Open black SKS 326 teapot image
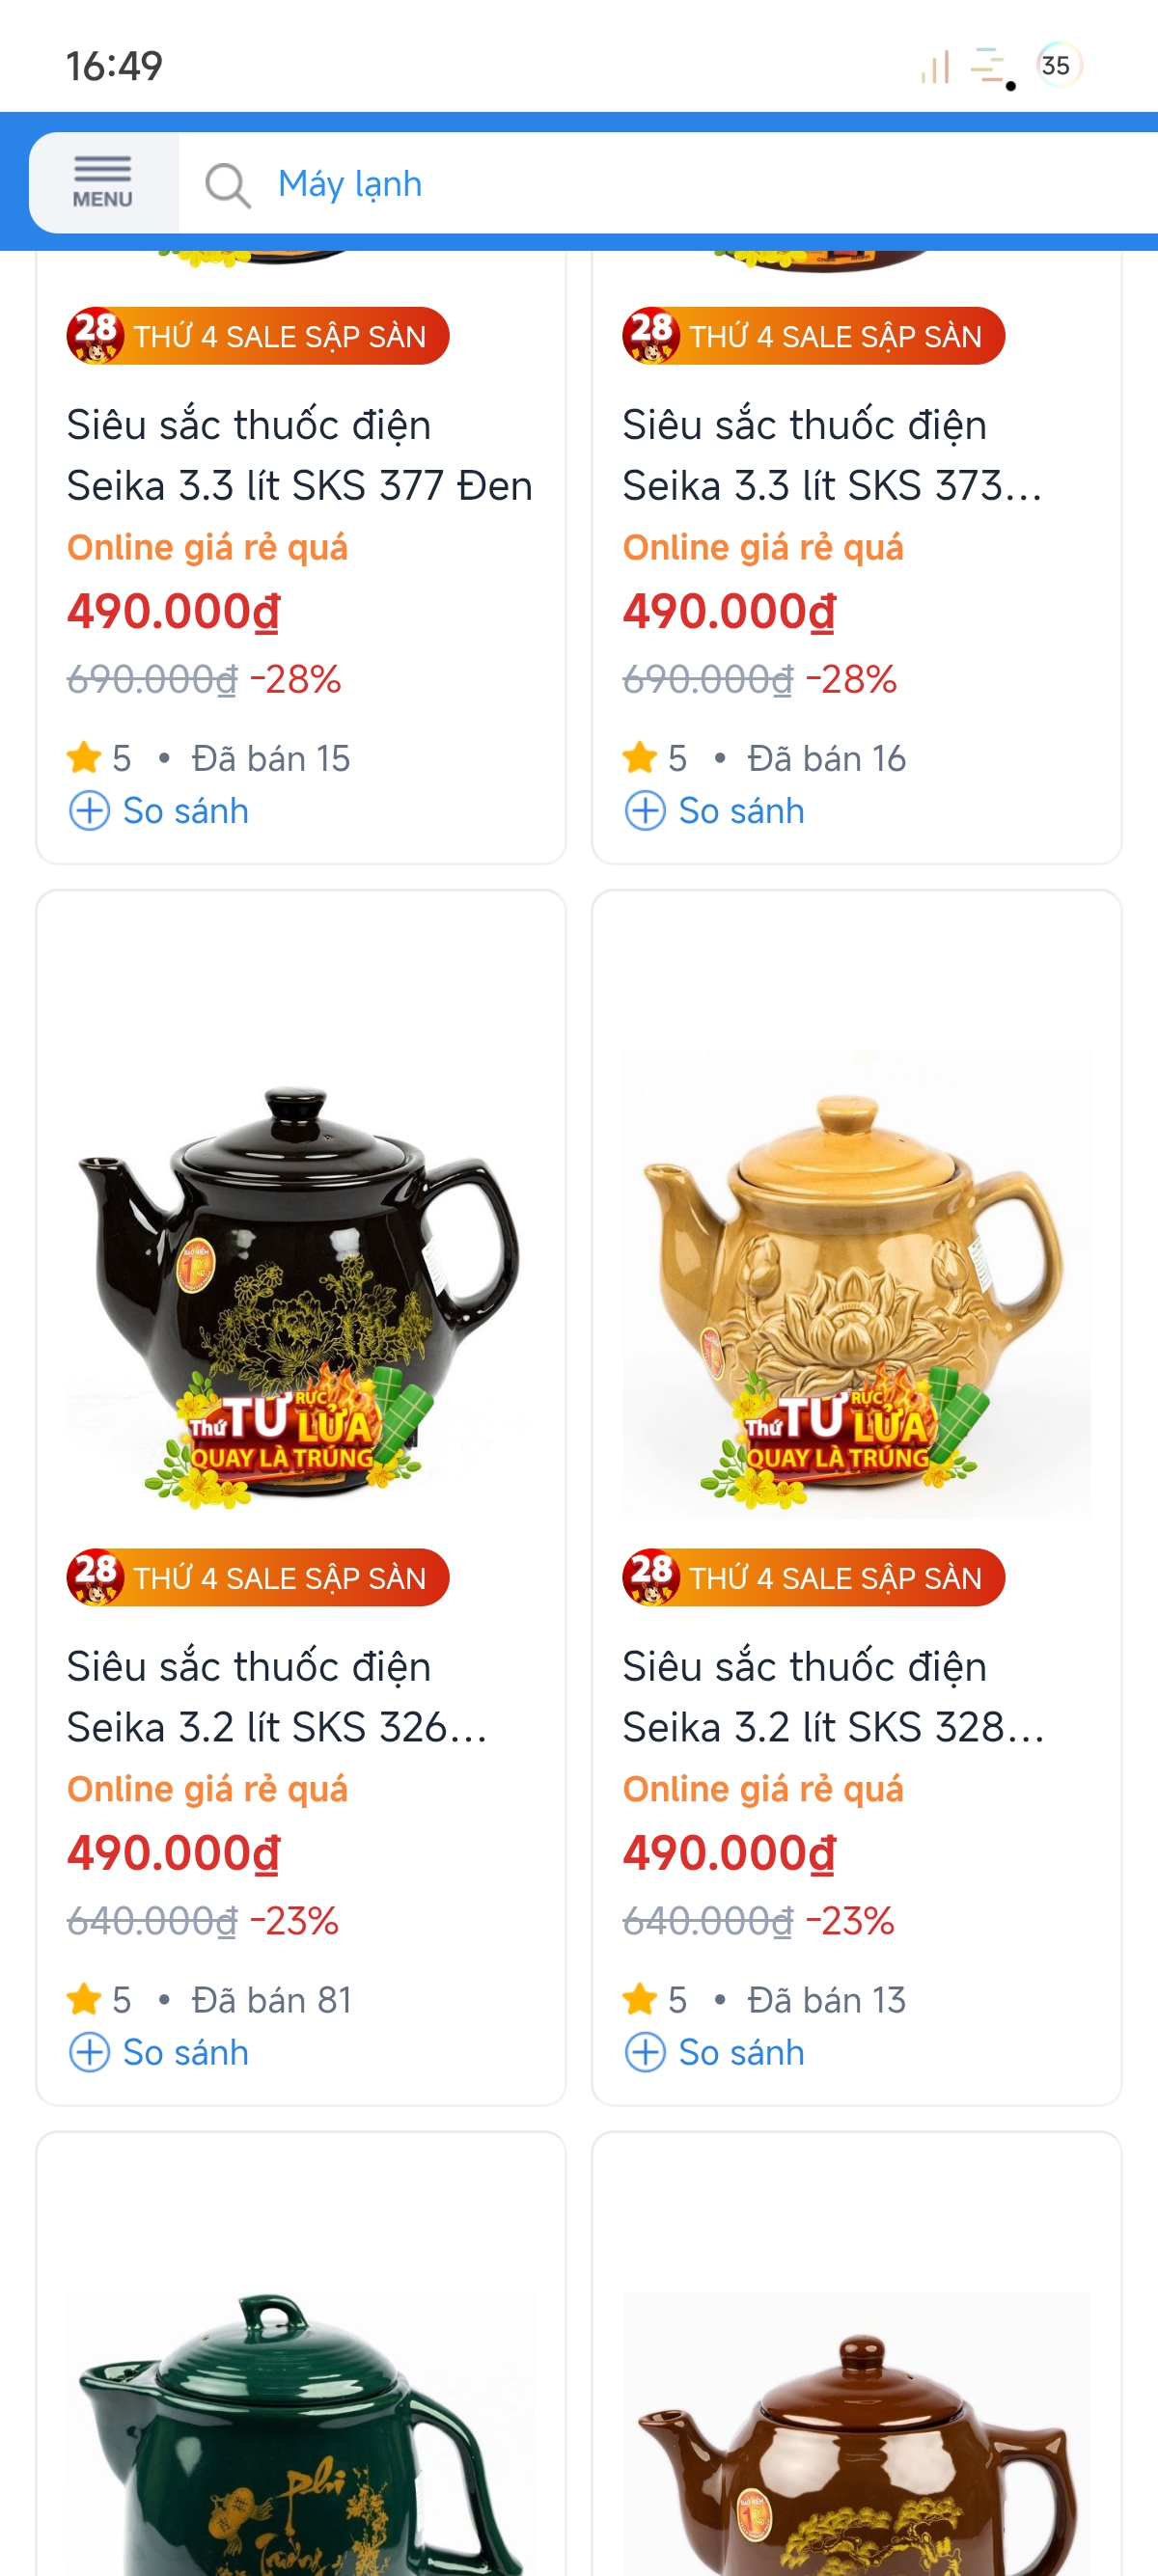The image size is (1158, 2576). coord(301,1285)
